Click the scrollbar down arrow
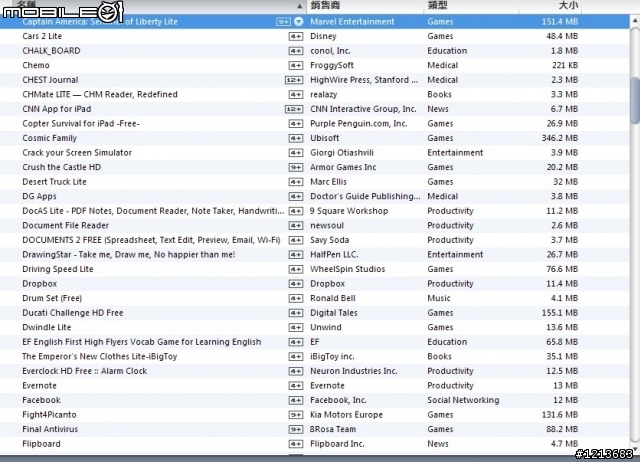This screenshot has height=462, width=640. 635,449
